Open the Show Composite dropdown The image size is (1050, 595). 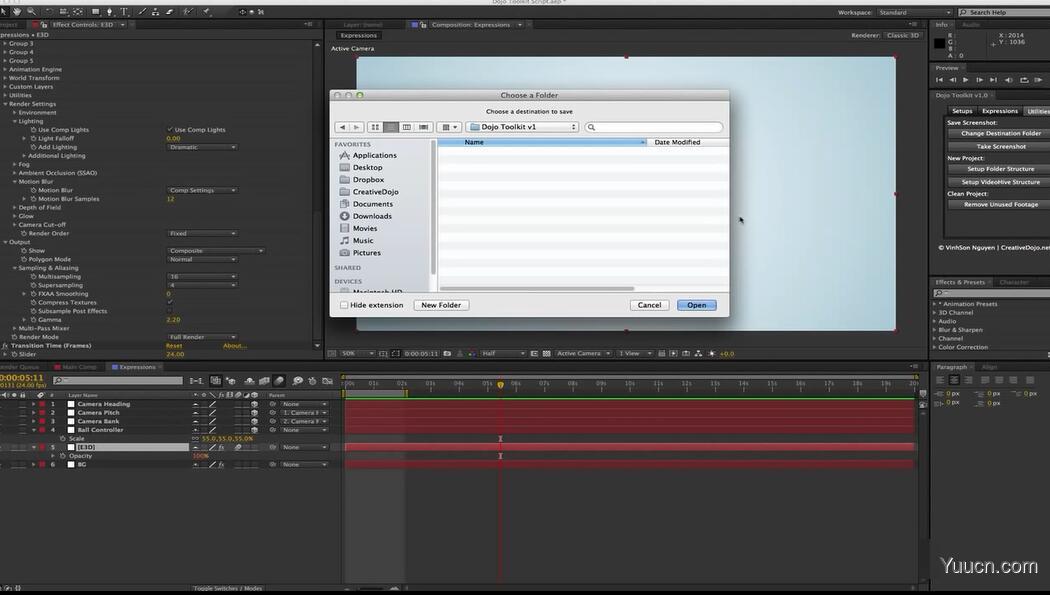pos(215,251)
